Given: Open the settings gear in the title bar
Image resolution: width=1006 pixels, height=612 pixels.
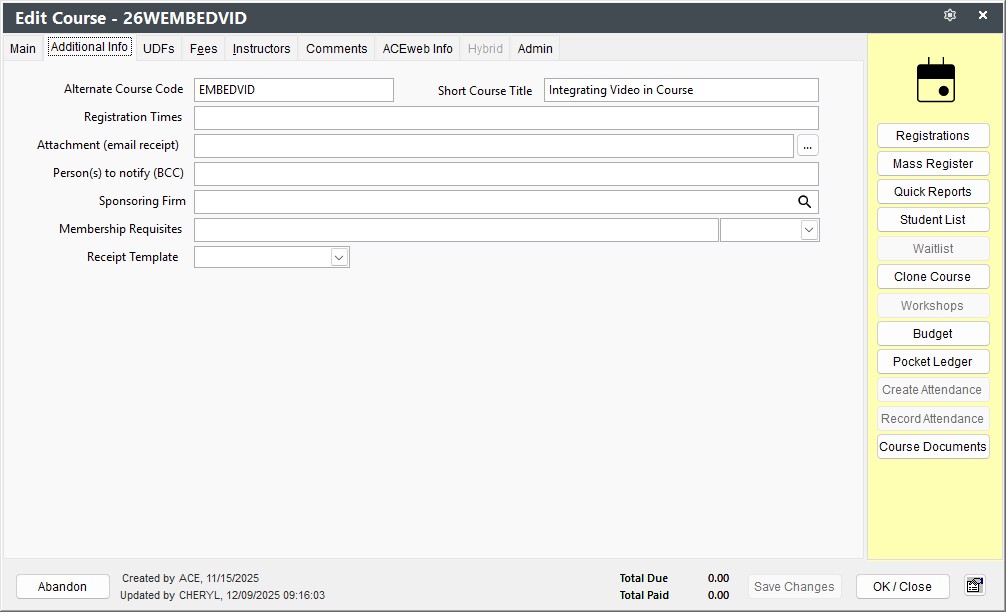Looking at the screenshot, I should pos(950,15).
